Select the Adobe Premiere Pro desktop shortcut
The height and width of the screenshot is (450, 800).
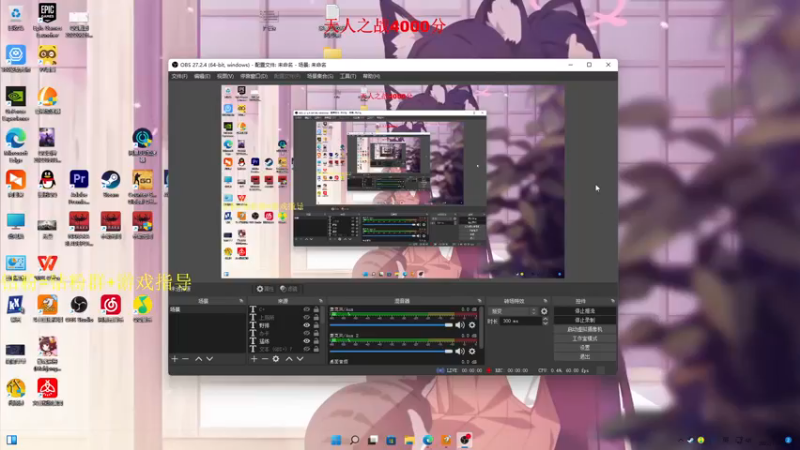[x=79, y=187]
